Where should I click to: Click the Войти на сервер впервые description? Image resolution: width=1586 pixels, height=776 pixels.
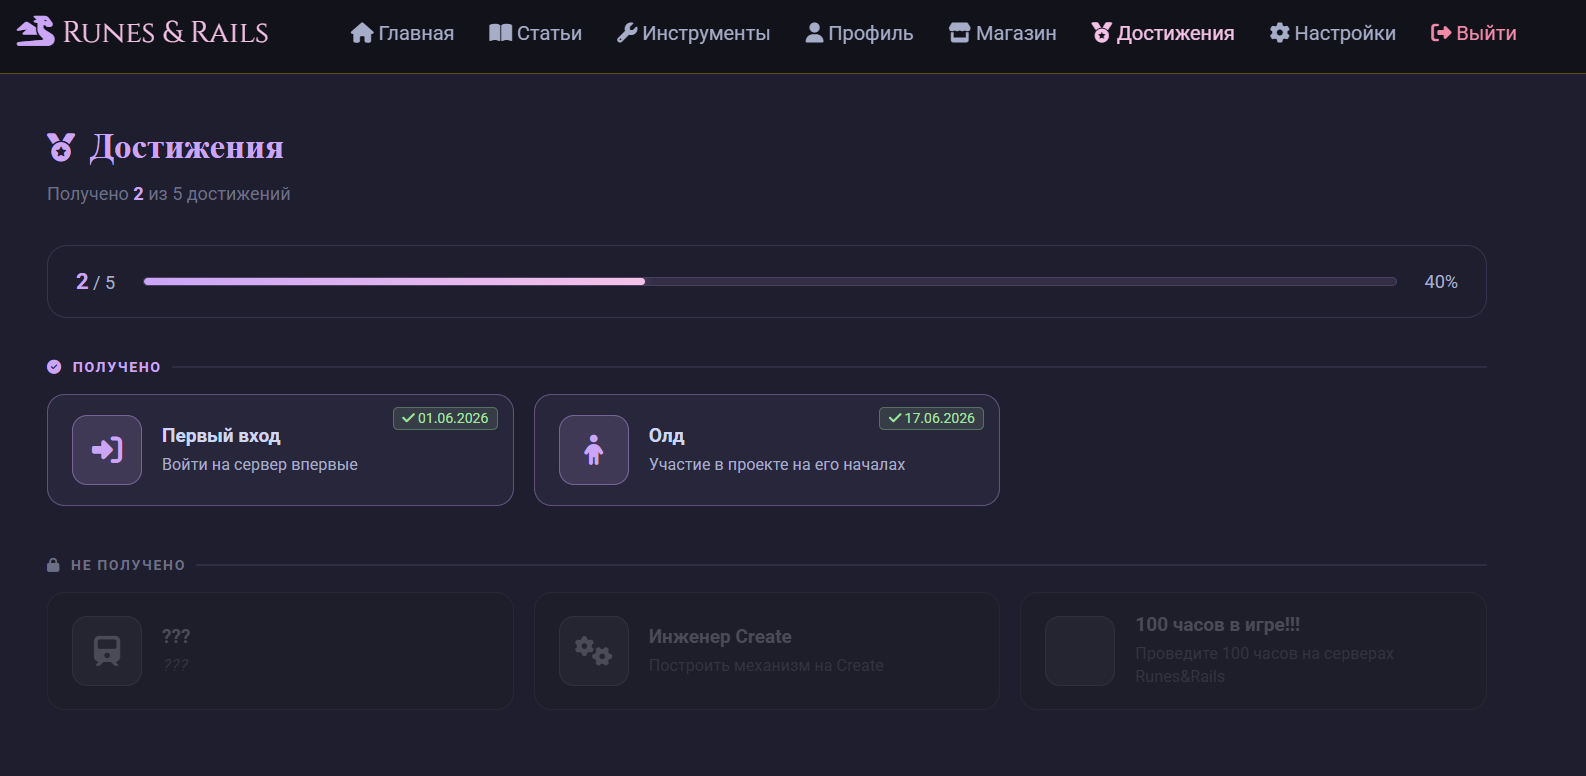260,465
